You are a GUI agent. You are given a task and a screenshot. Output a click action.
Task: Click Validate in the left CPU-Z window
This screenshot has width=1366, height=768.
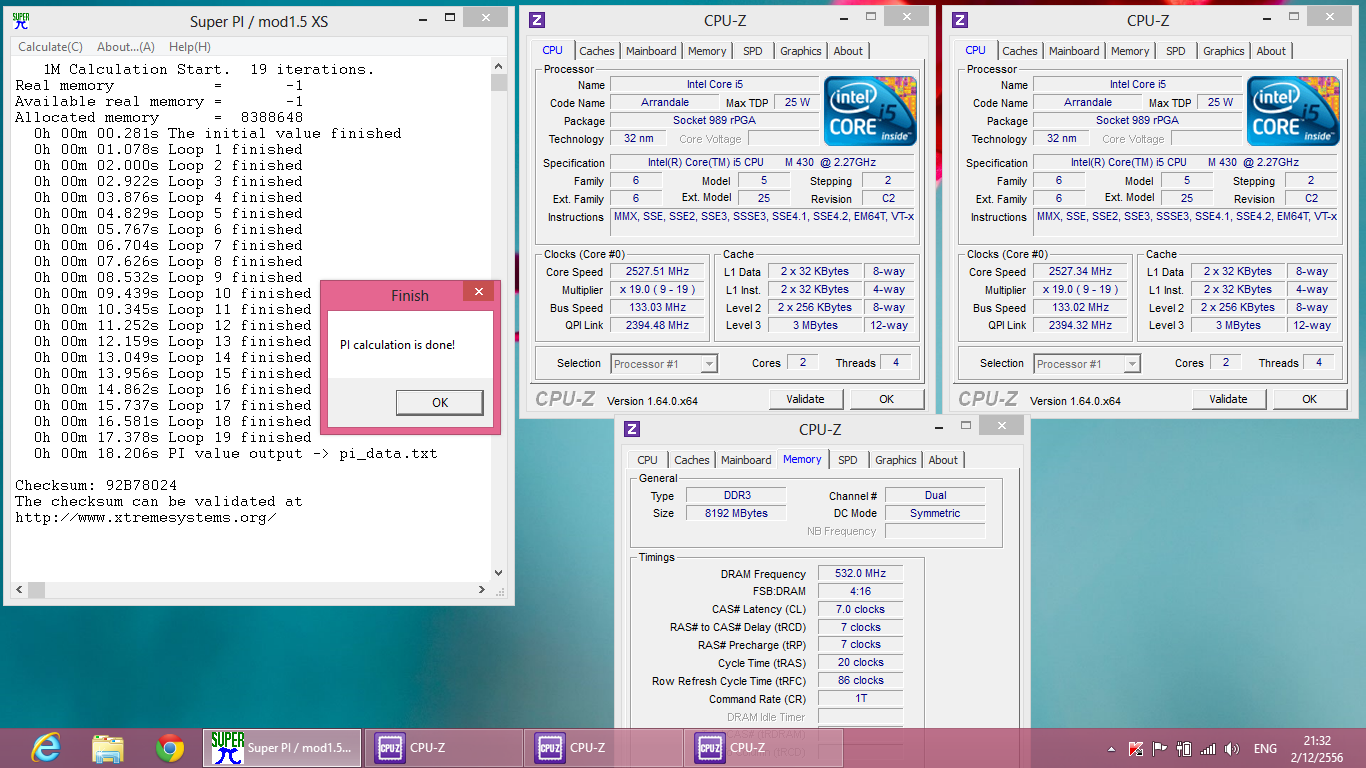pyautogui.click(x=806, y=399)
